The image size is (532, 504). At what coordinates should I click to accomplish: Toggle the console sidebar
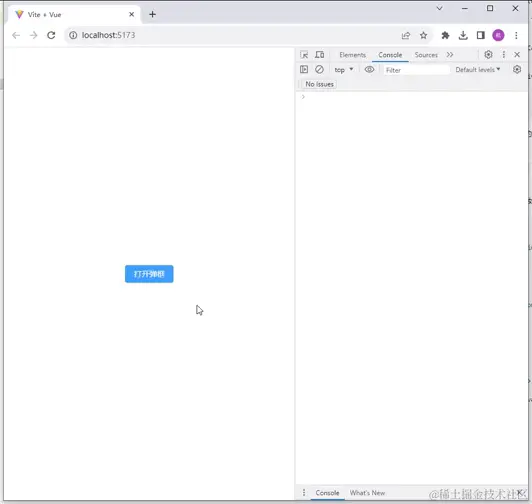pos(304,70)
